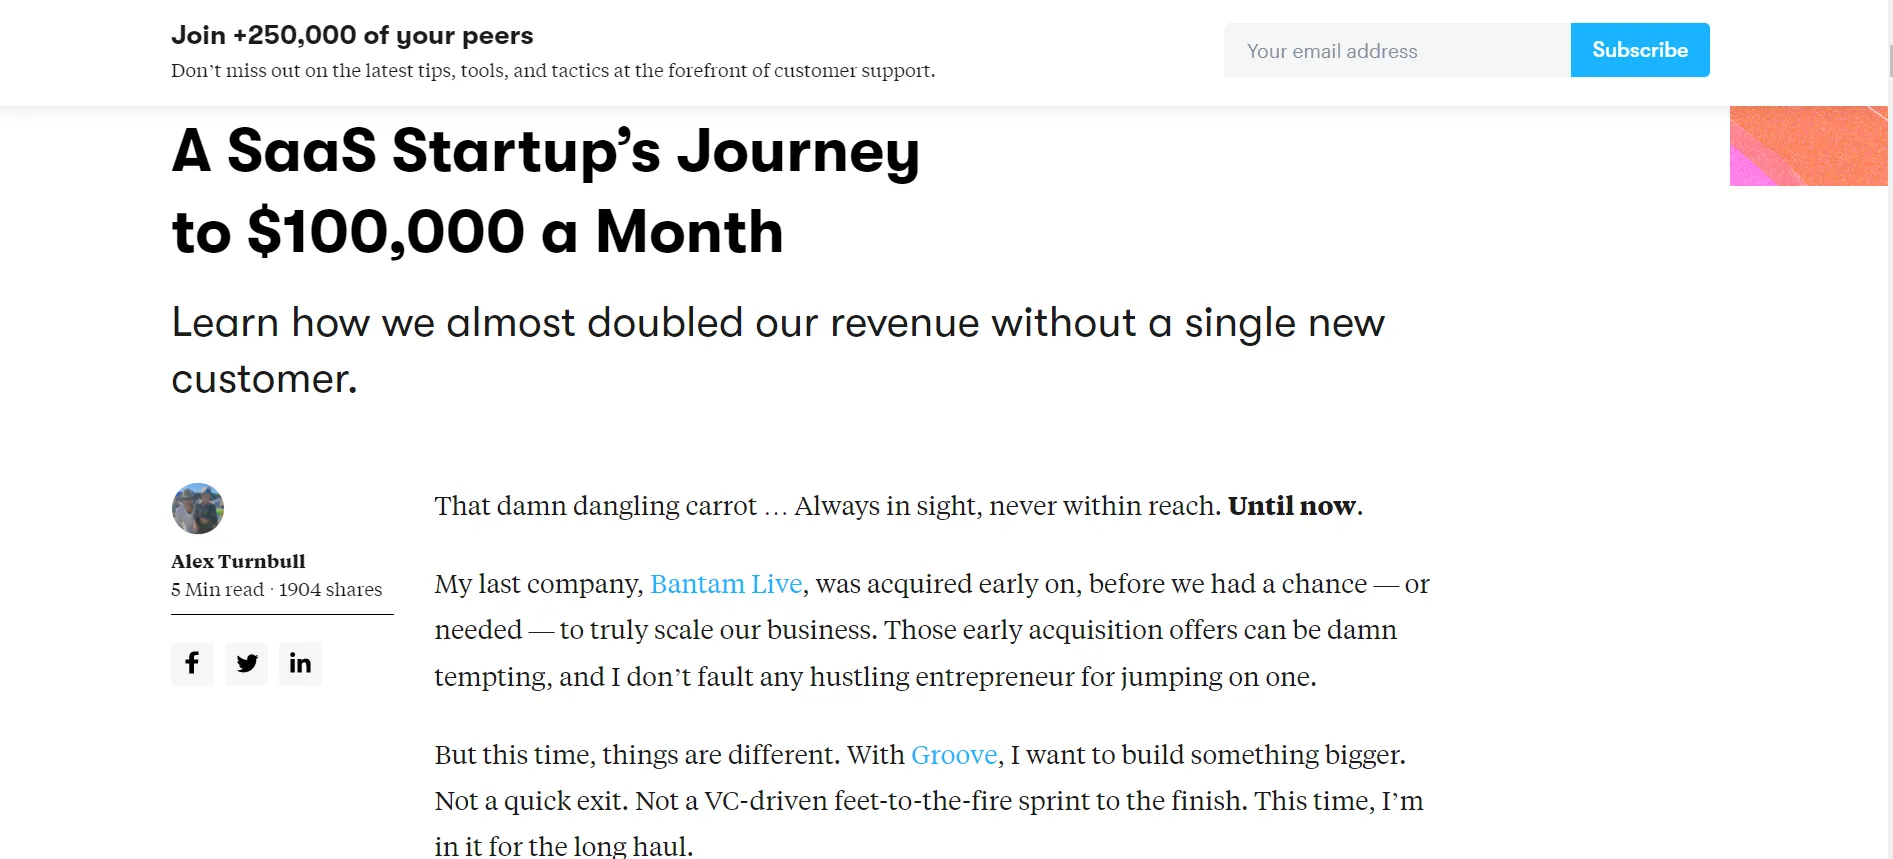Focus the "Your email address" field
The height and width of the screenshot is (859, 1893).
pos(1397,51)
